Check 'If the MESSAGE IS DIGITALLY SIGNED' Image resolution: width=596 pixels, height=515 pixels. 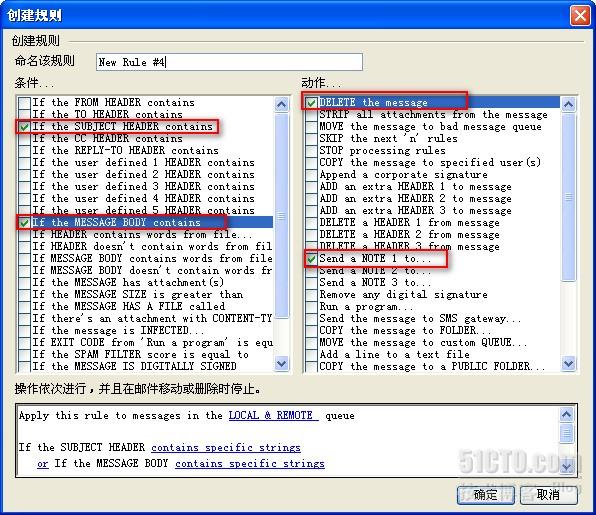(x=25, y=366)
